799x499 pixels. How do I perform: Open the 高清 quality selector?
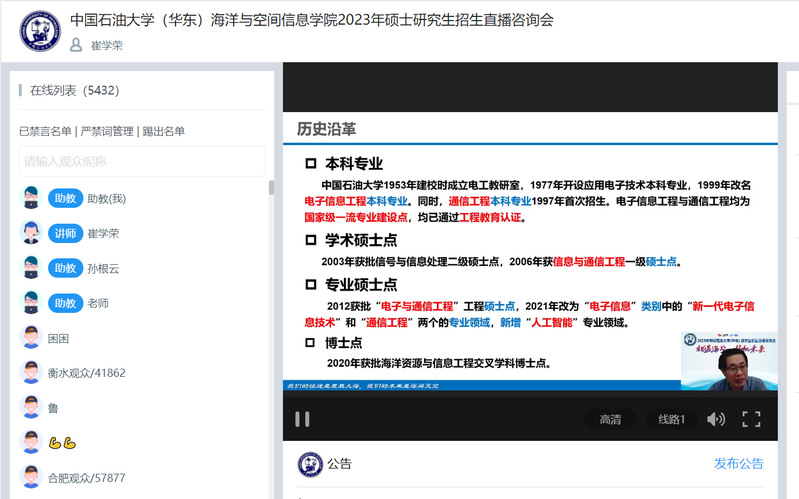pos(610,419)
